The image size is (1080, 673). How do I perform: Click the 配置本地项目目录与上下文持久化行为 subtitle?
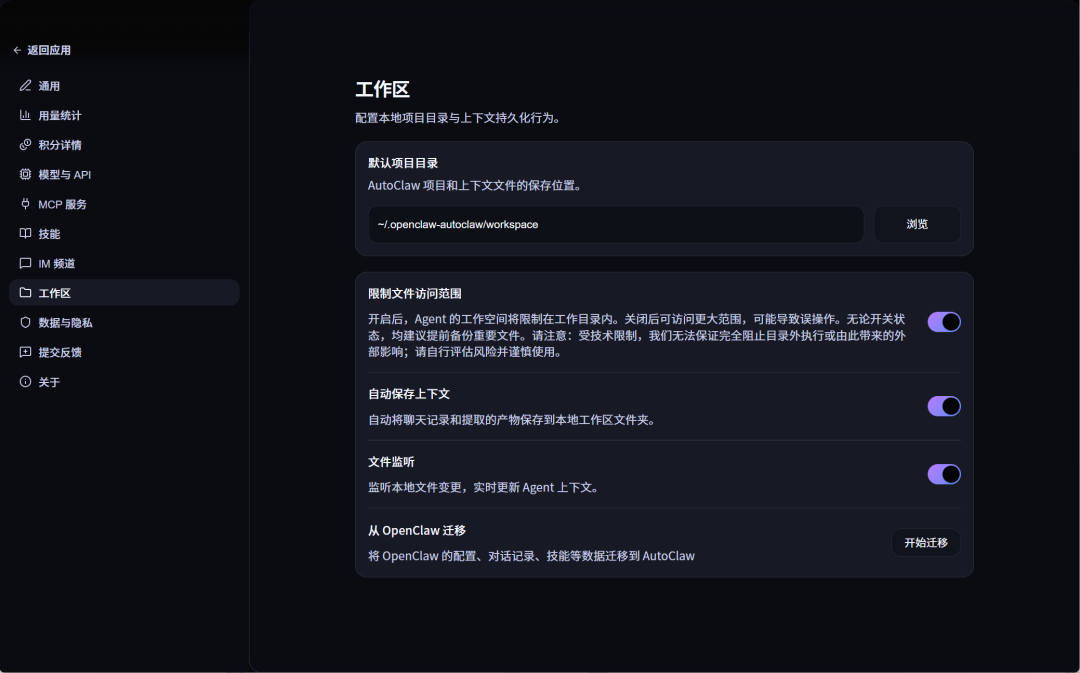[x=459, y=118]
